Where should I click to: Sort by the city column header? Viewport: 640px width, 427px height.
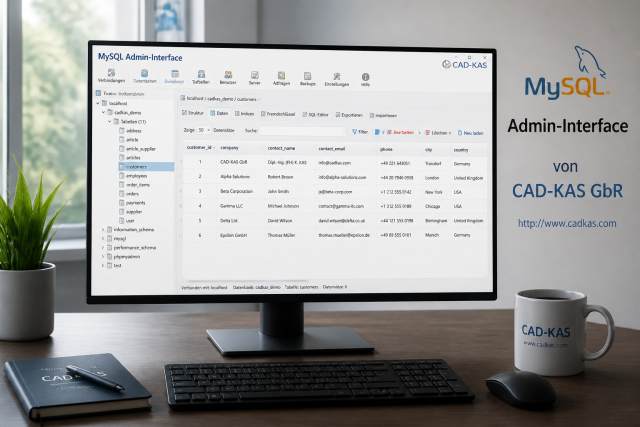(x=429, y=150)
